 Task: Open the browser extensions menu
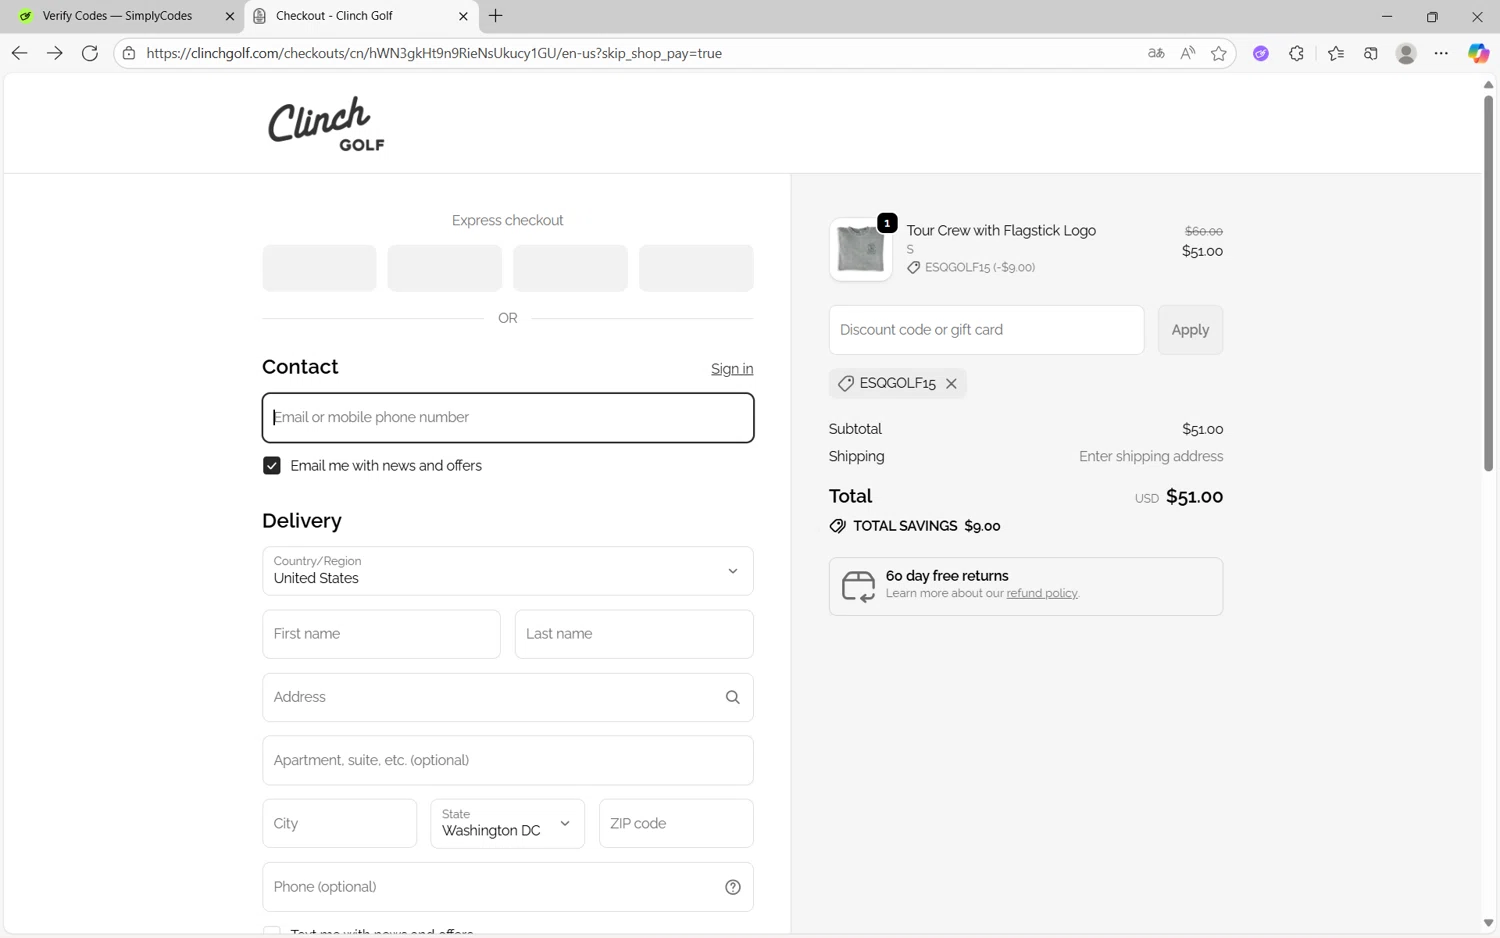point(1297,53)
